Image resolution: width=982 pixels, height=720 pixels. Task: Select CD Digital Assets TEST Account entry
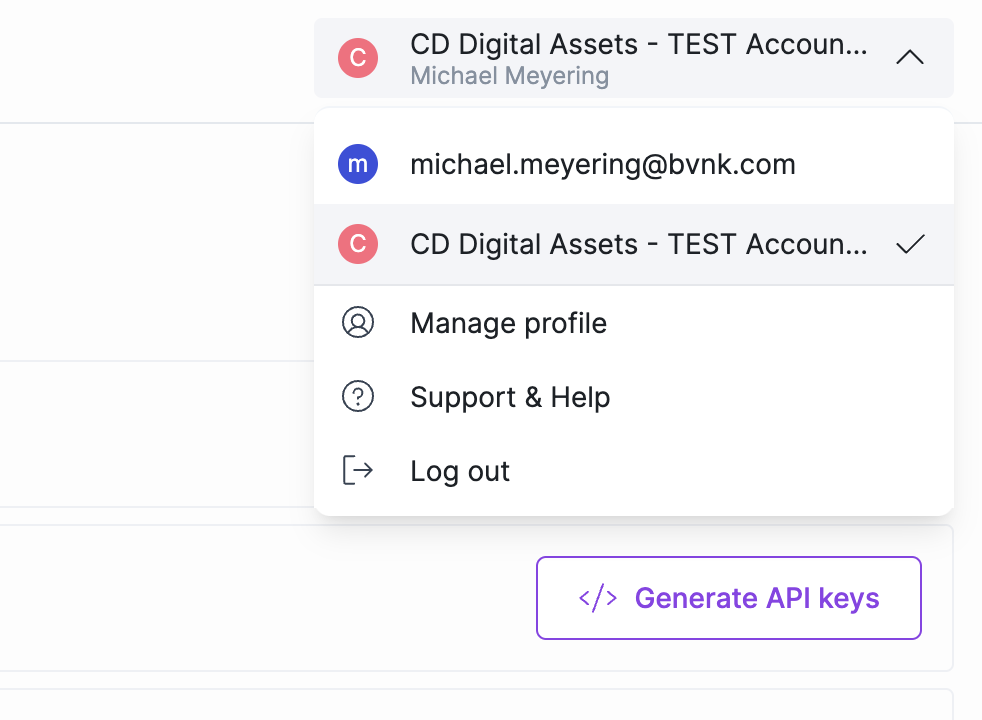(633, 244)
